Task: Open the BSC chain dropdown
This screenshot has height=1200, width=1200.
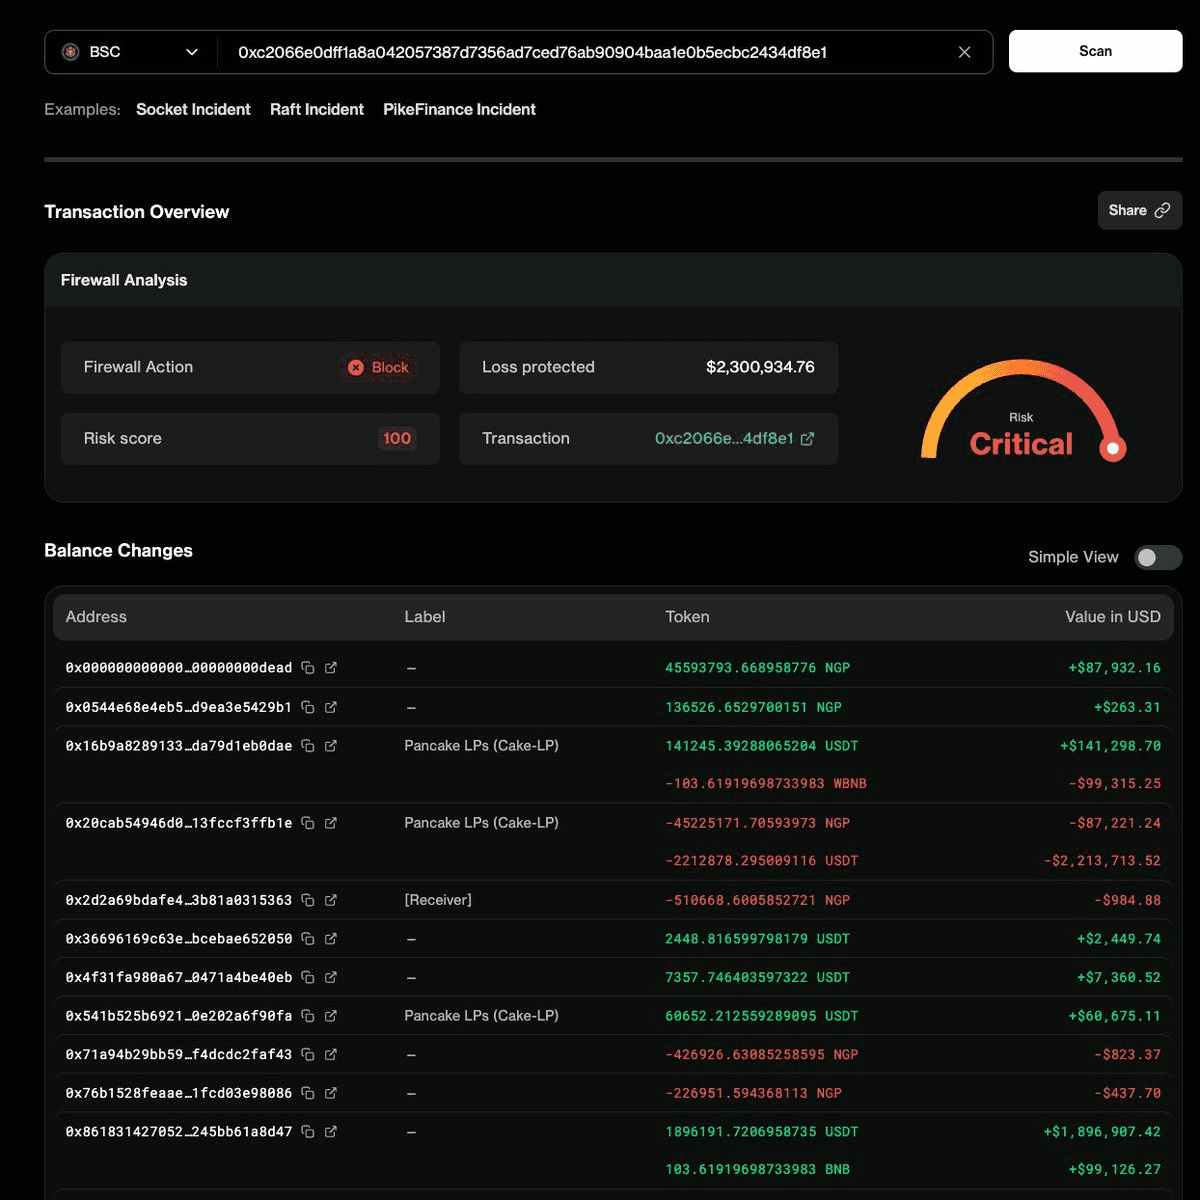Action: [130, 52]
